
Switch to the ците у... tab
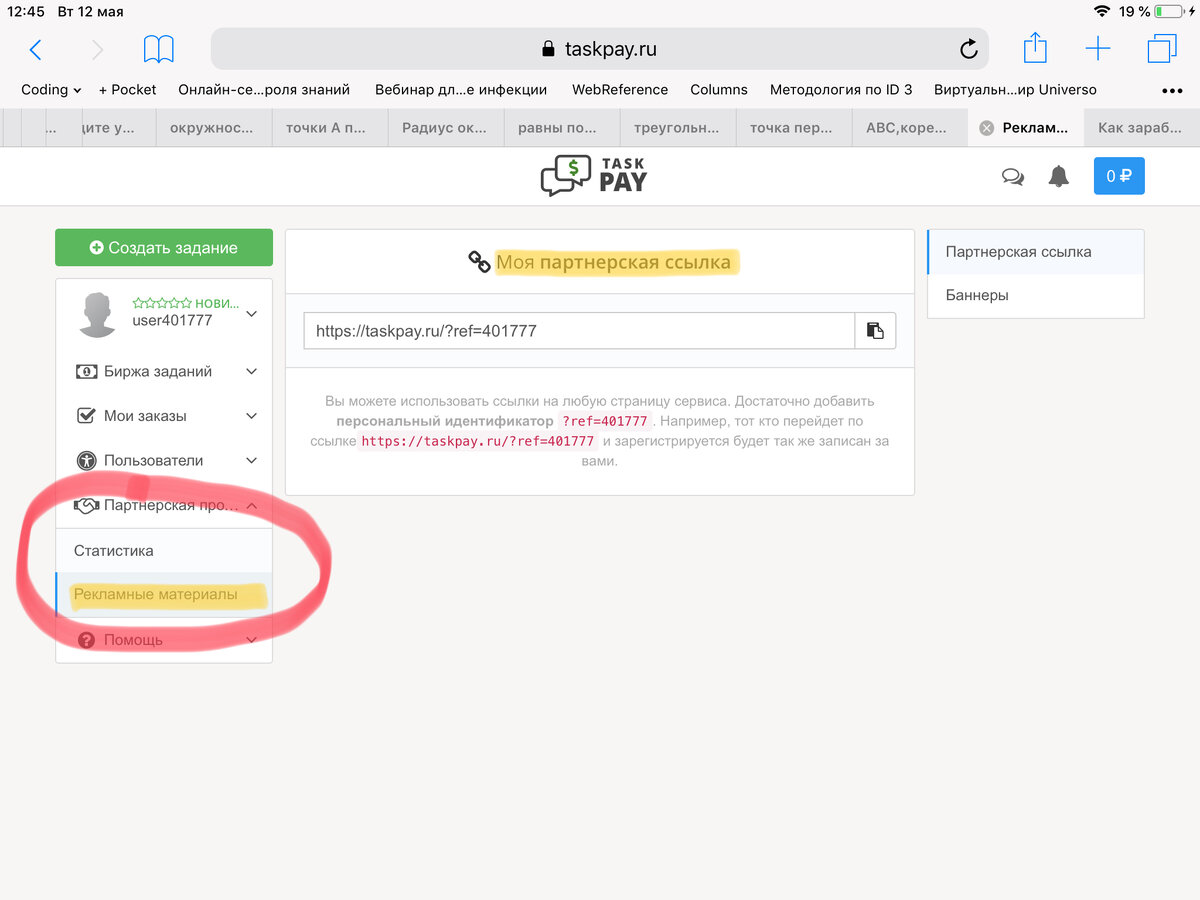[117, 128]
